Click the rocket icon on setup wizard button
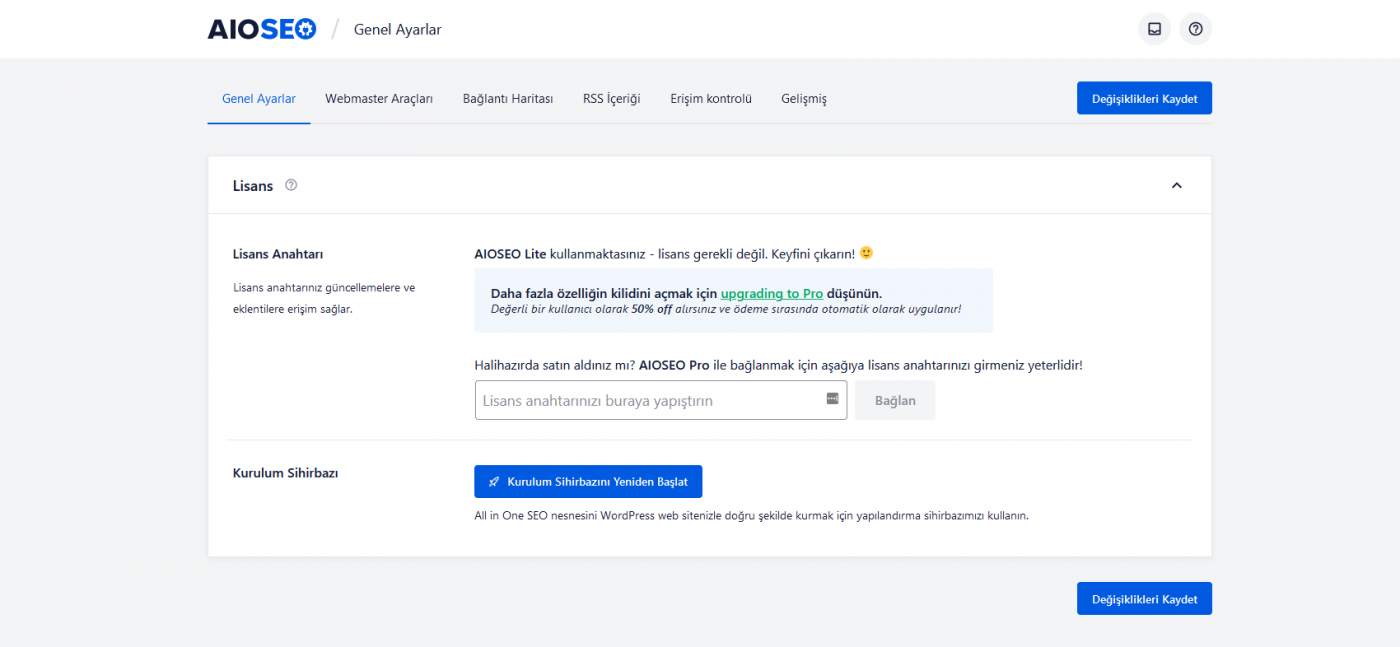Image resolution: width=1400 pixels, height=647 pixels. pyautogui.click(x=493, y=481)
